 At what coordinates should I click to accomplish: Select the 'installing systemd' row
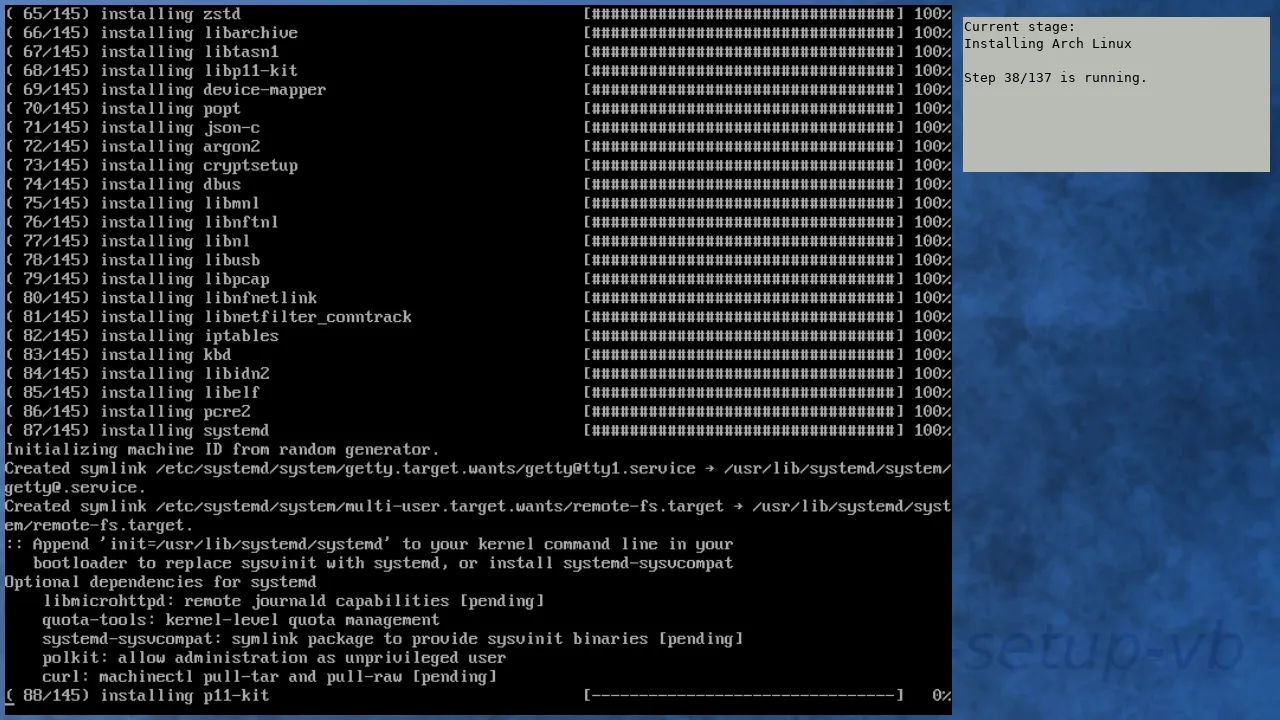(478, 432)
